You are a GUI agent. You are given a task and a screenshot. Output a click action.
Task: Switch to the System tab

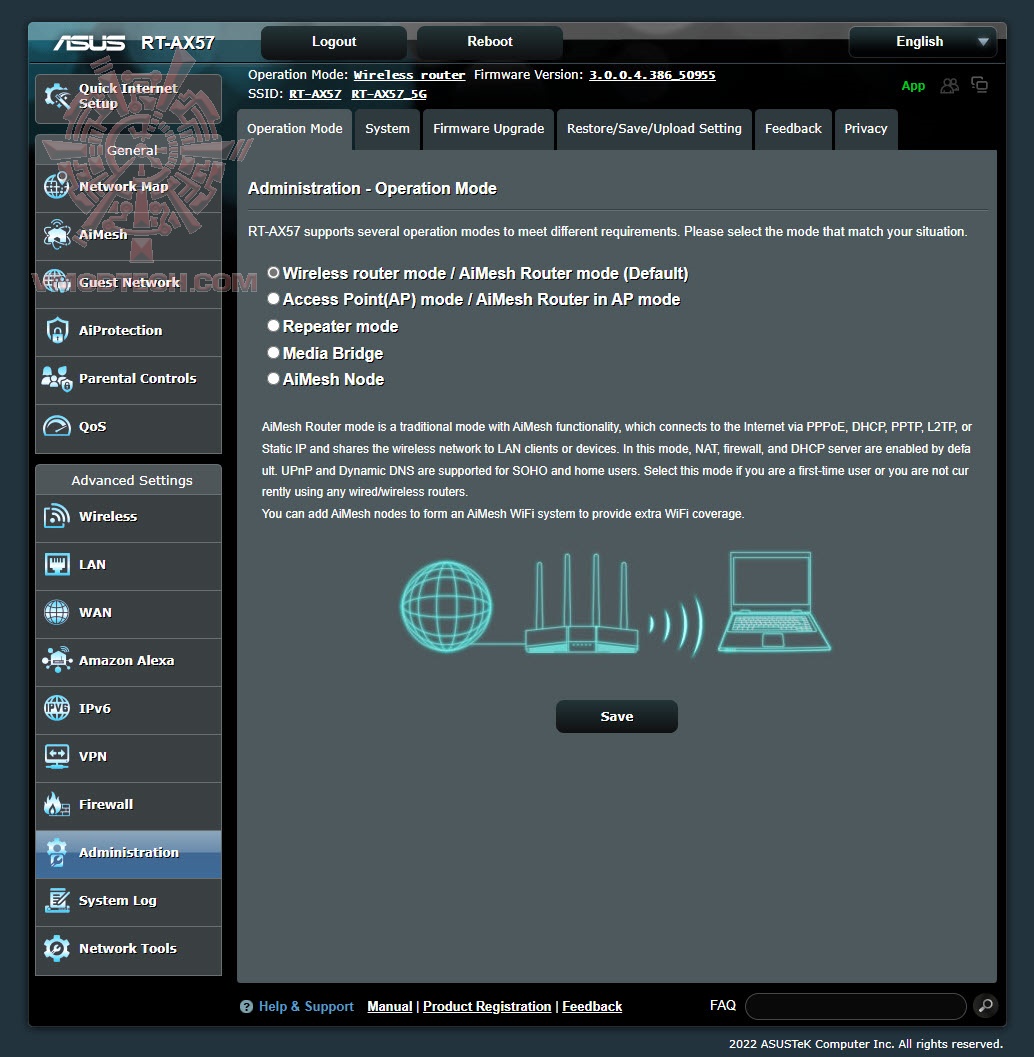point(388,129)
